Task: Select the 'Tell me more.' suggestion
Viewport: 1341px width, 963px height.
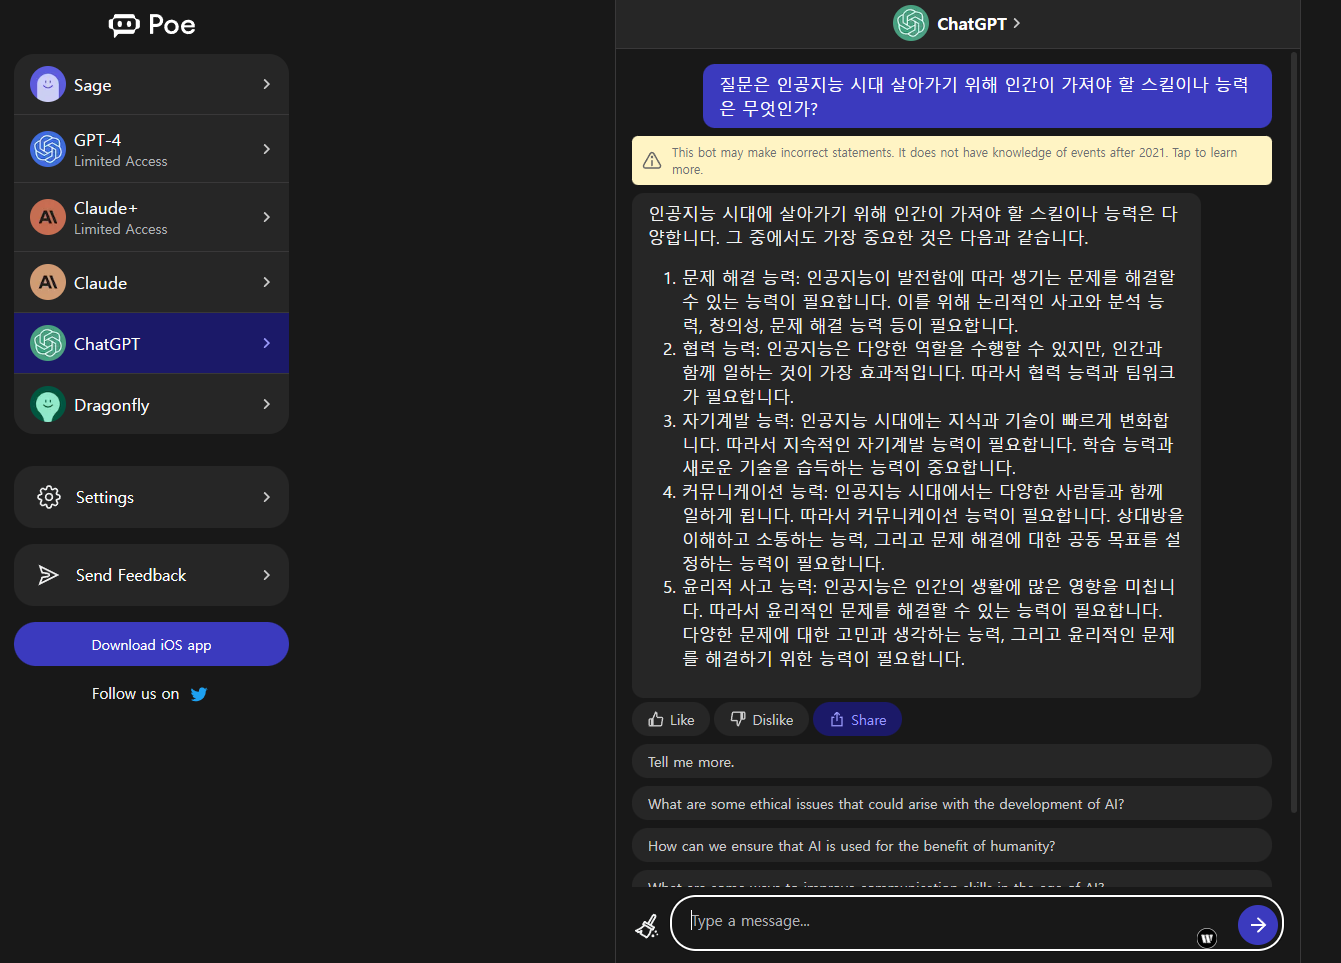Action: [x=952, y=762]
